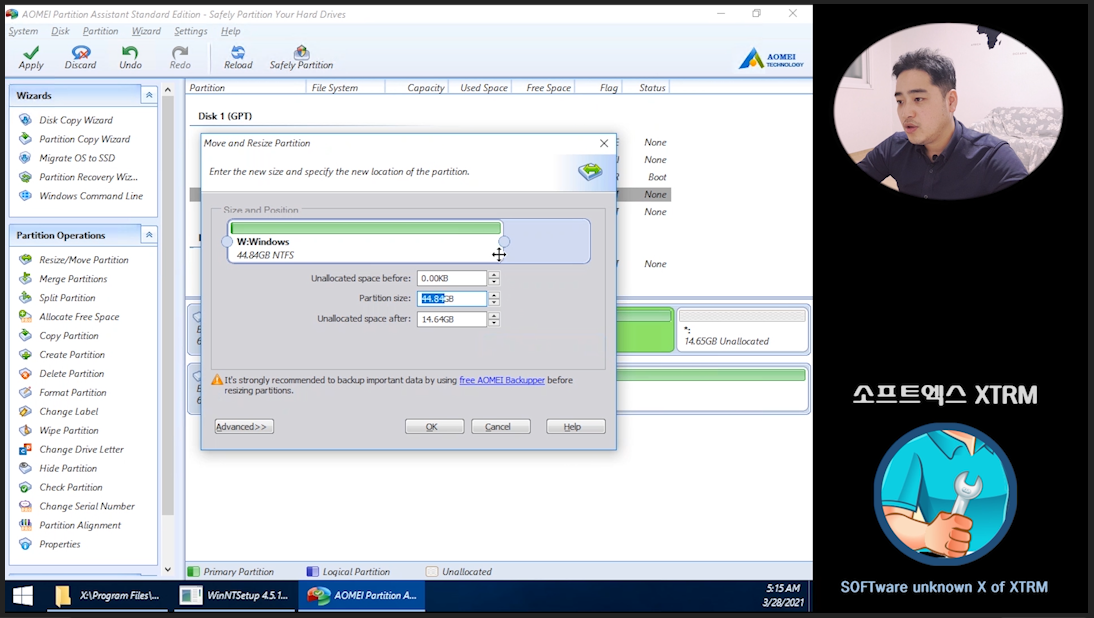Open the Help menu
Screen dimensions: 1094x618
pos(230,31)
